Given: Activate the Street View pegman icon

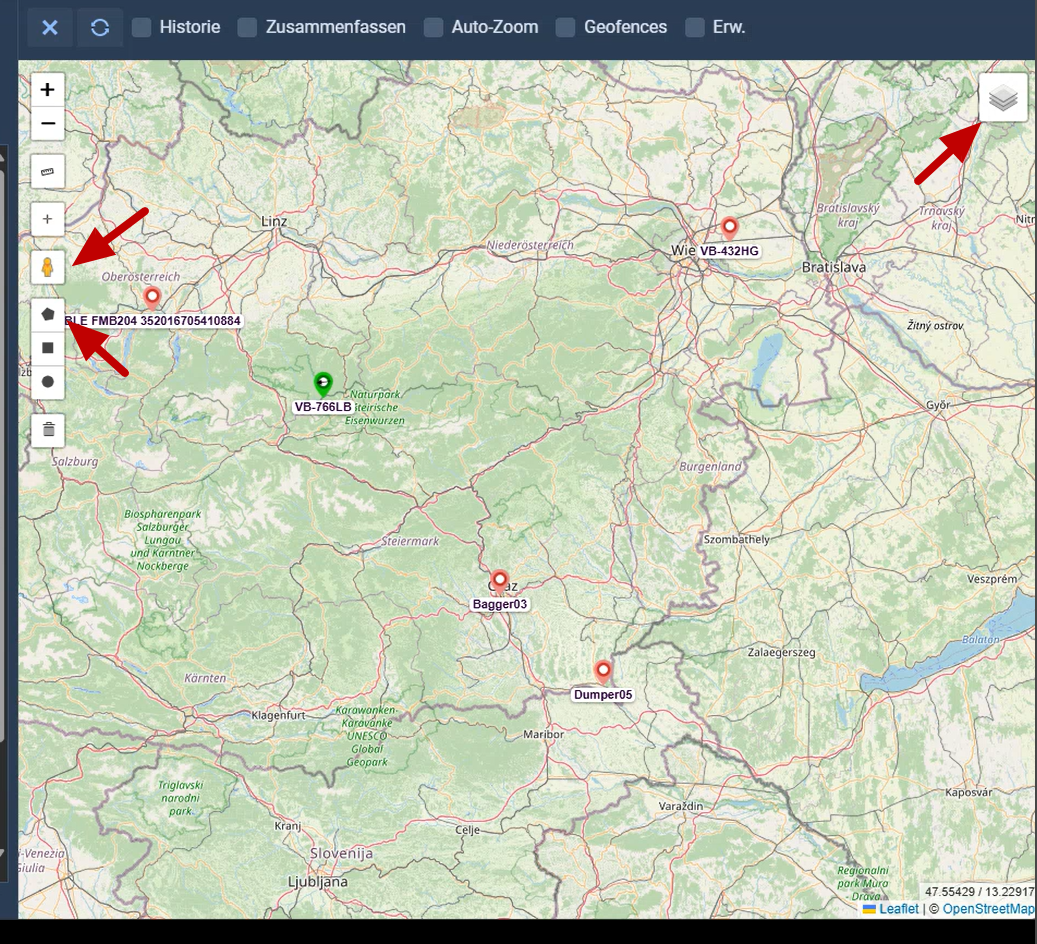Looking at the screenshot, I should (x=47, y=267).
